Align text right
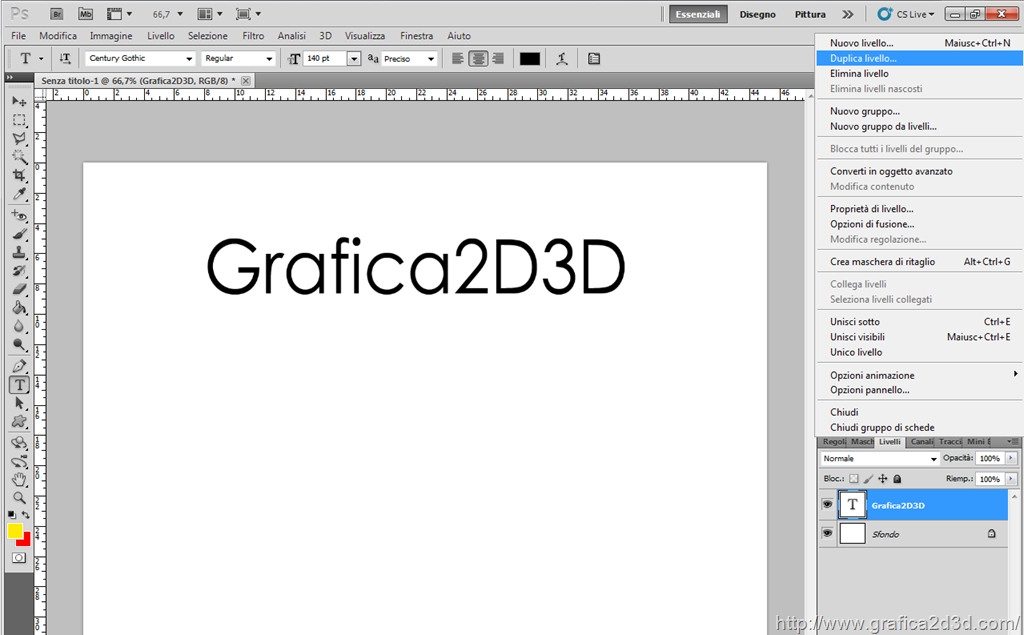 498,59
